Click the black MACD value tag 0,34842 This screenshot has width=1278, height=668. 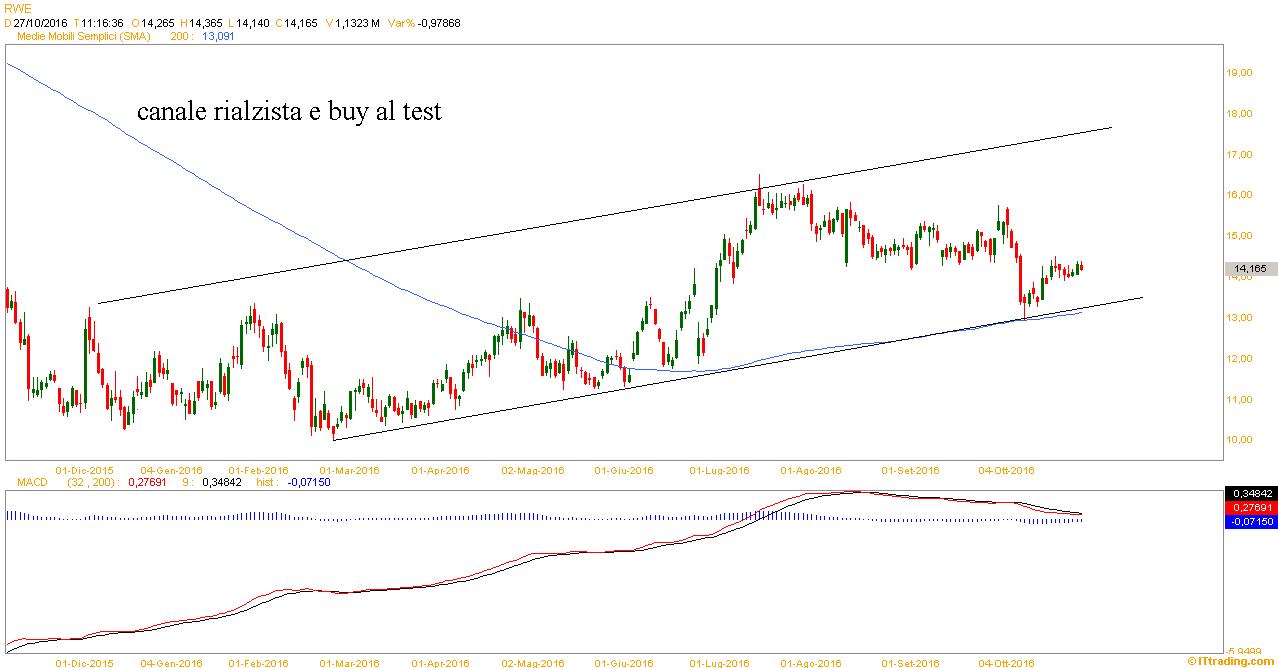pos(1250,494)
